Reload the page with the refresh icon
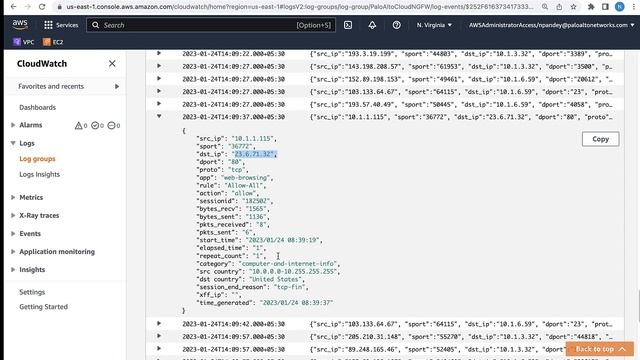Screen dimensions: 640x360 pos(42,7)
